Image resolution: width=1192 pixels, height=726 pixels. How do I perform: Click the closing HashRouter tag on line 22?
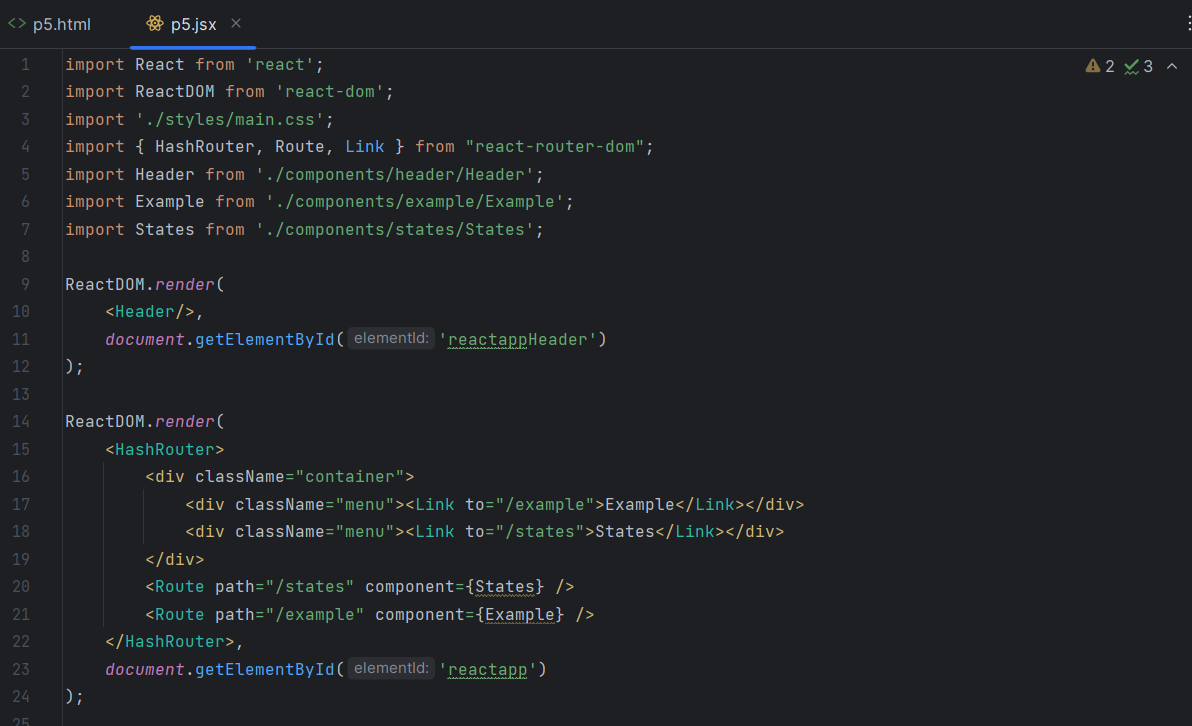pos(170,642)
